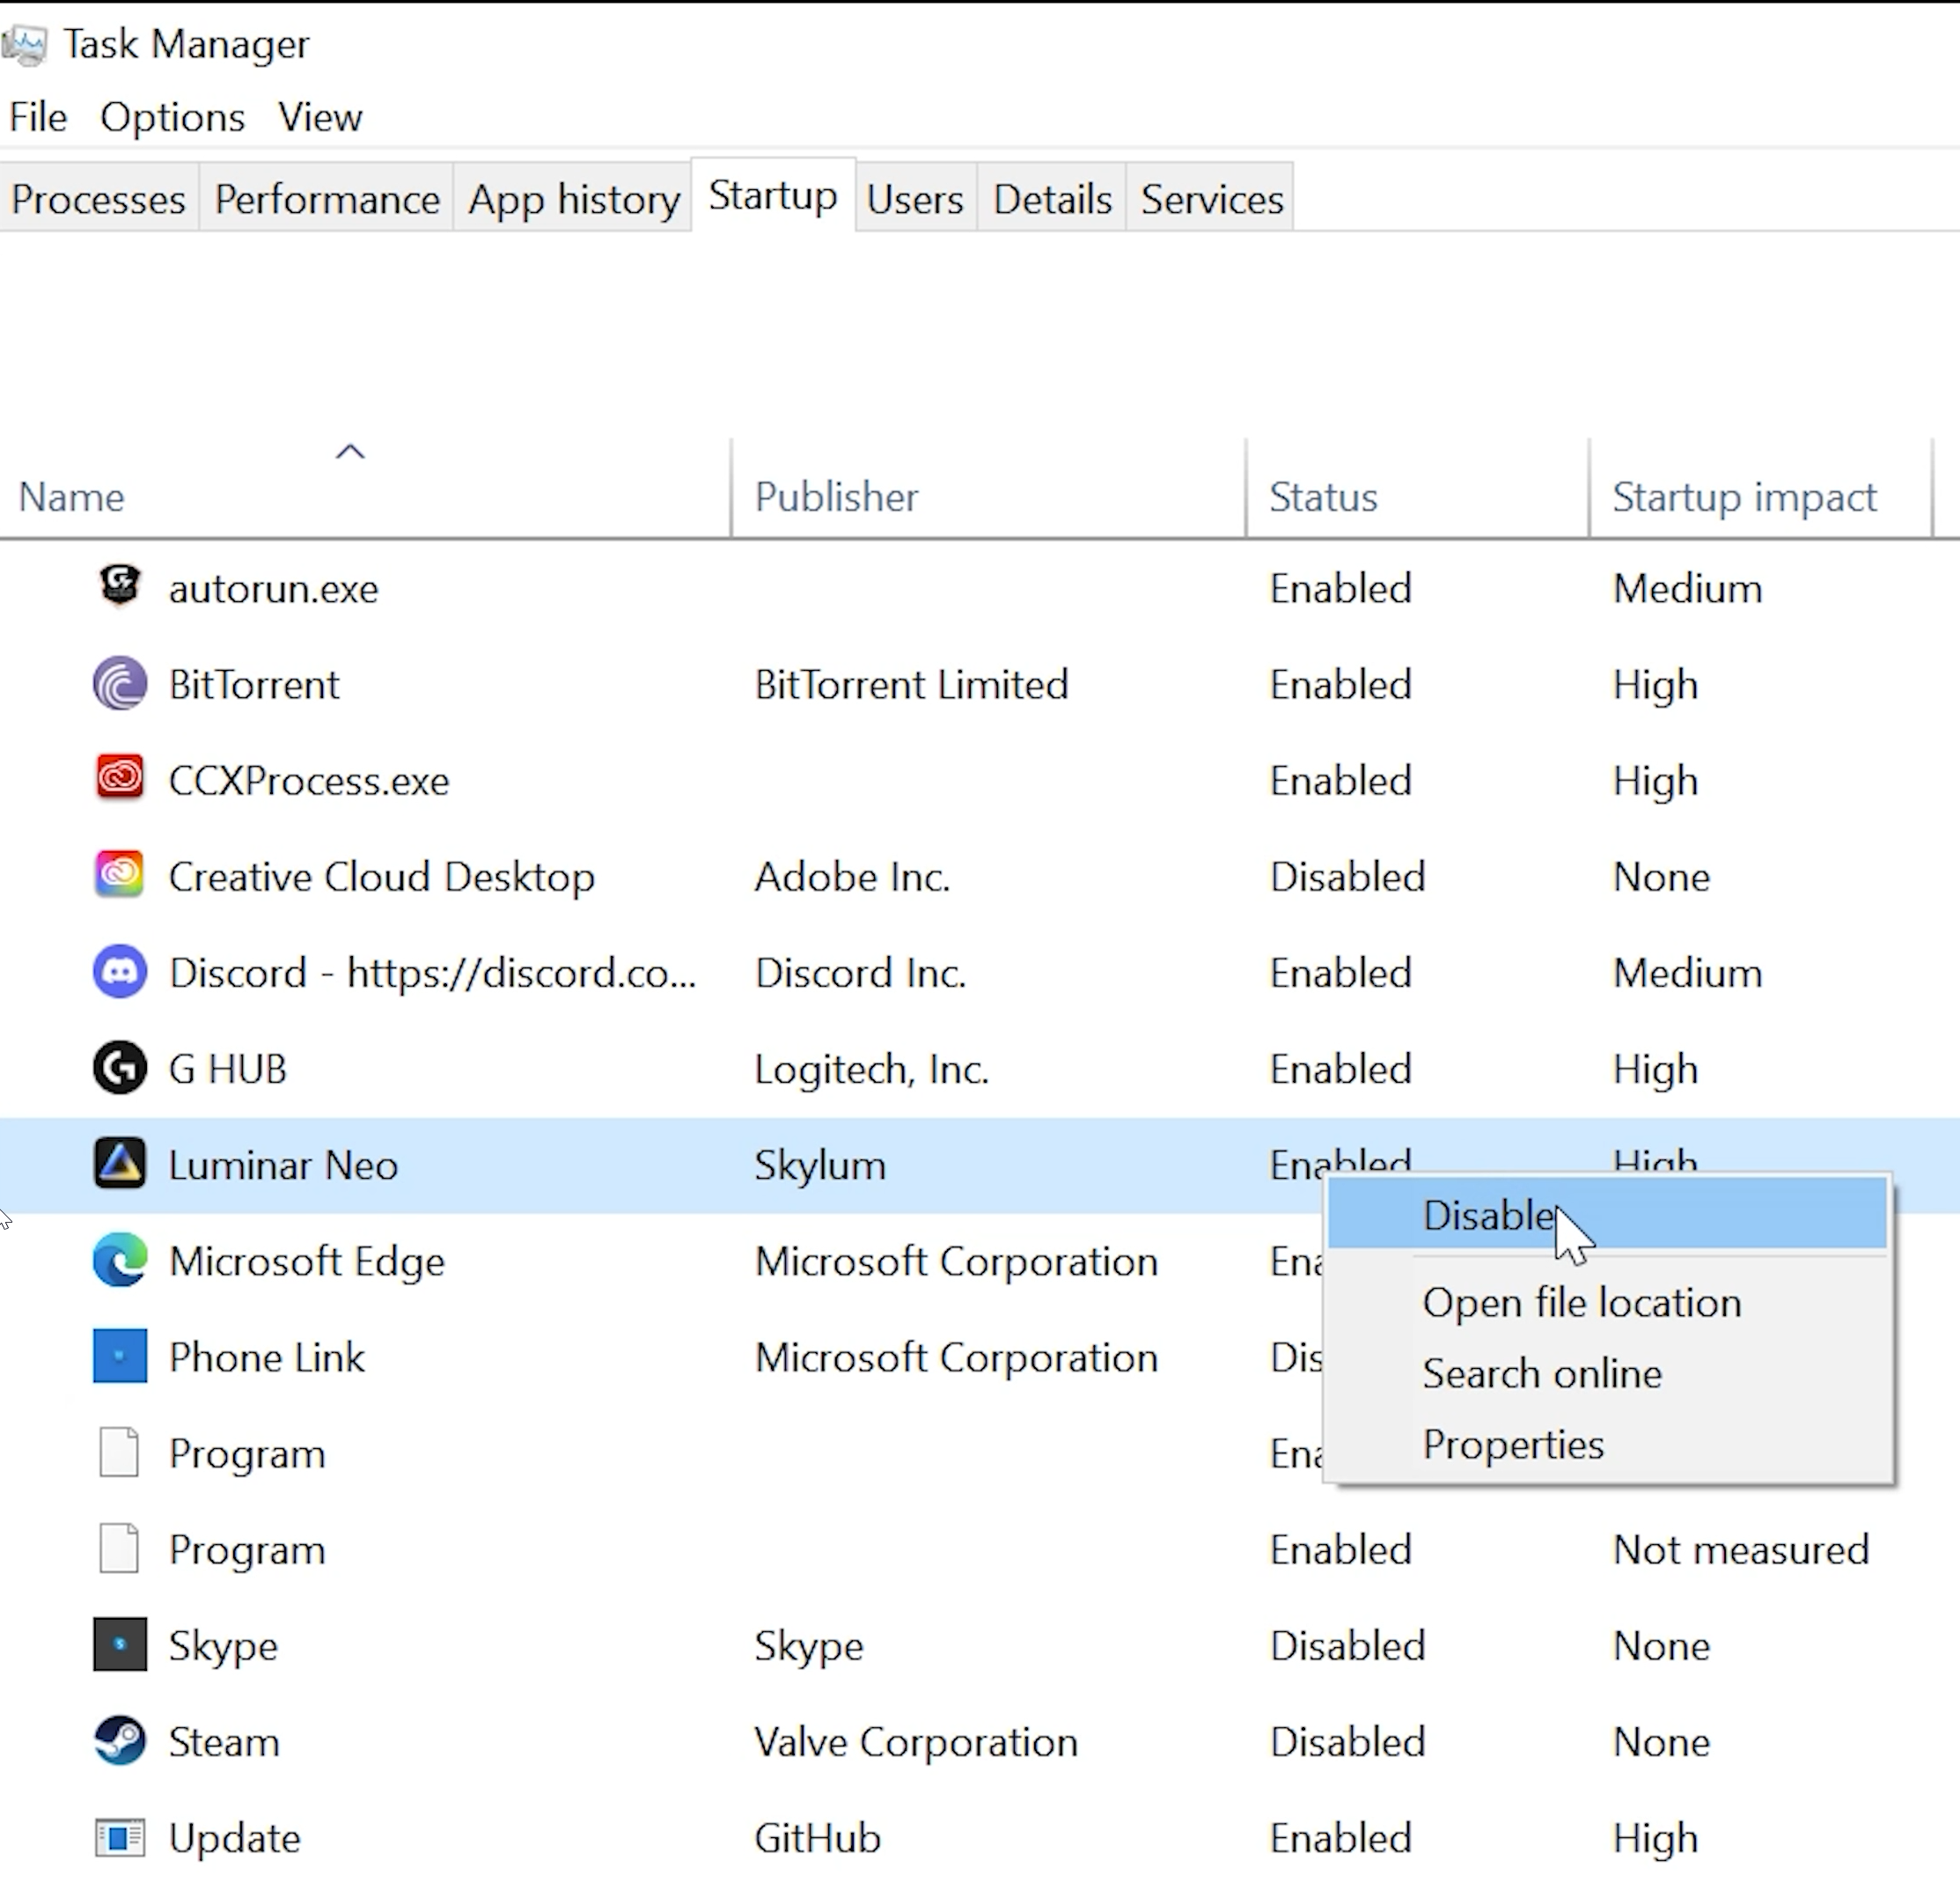The width and height of the screenshot is (1960, 1883).
Task: Select the Microsoft Edge icon
Action: pyautogui.click(x=120, y=1260)
